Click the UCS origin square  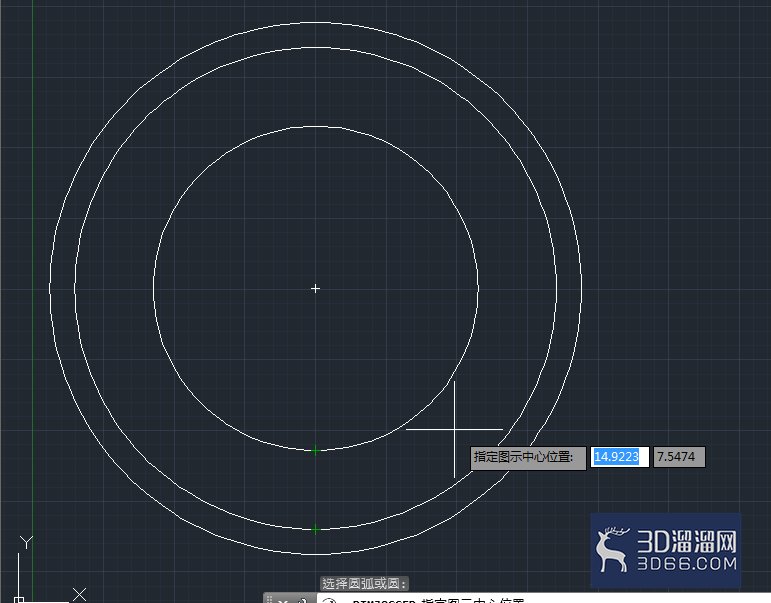19,600
